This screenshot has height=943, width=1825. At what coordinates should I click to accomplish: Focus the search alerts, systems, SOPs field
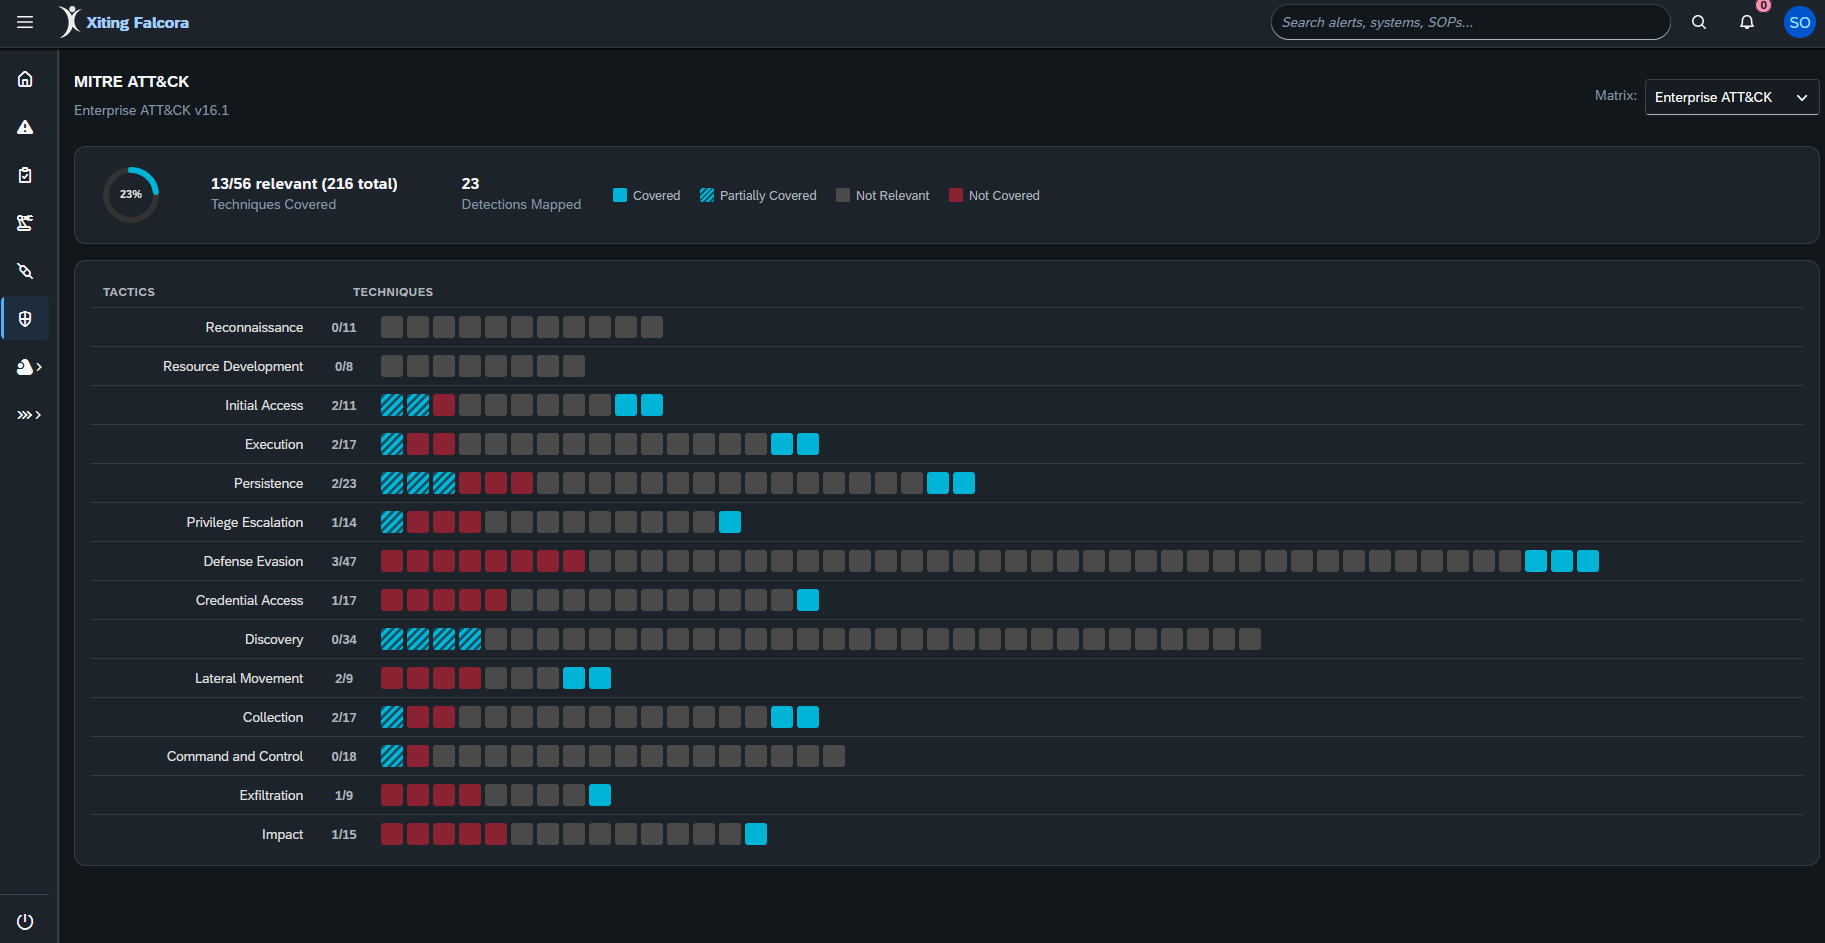[1470, 22]
